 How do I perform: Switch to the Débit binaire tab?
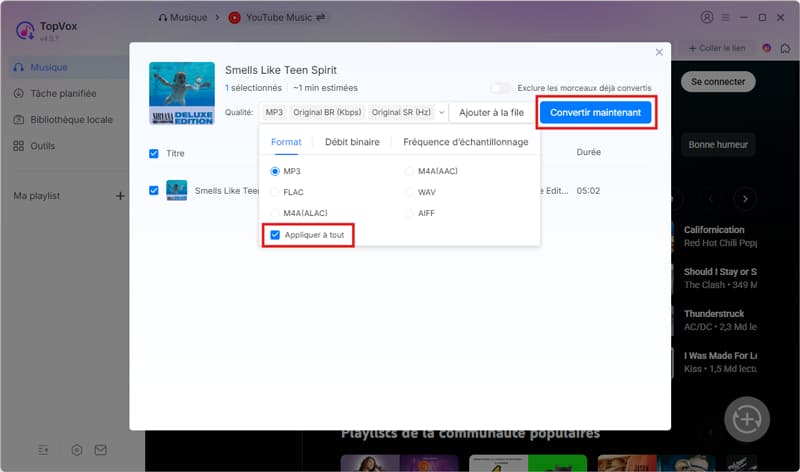click(x=352, y=142)
